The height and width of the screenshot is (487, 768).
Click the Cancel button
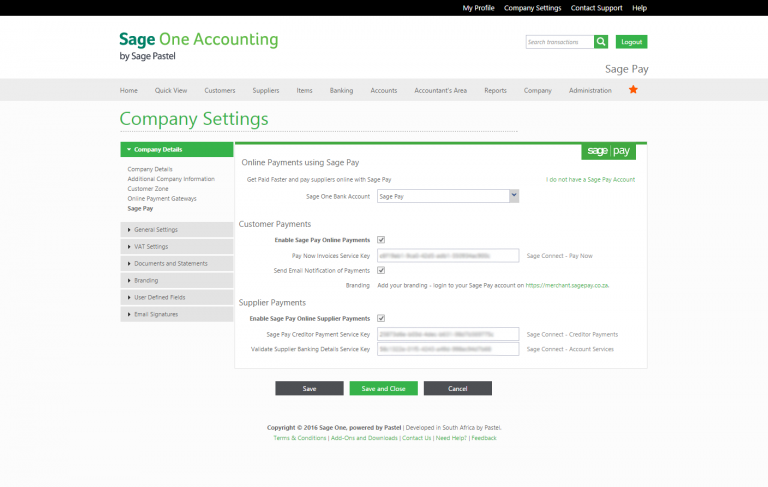[458, 388]
